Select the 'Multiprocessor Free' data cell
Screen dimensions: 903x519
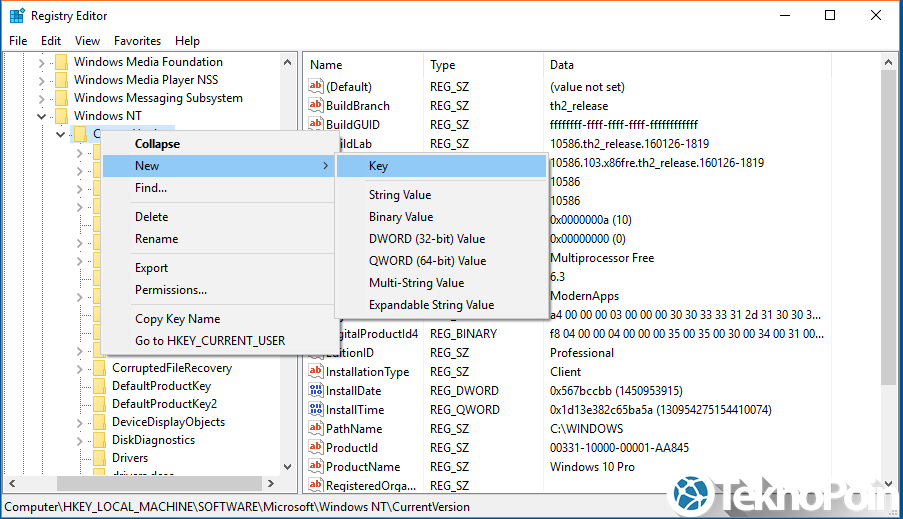pos(602,257)
